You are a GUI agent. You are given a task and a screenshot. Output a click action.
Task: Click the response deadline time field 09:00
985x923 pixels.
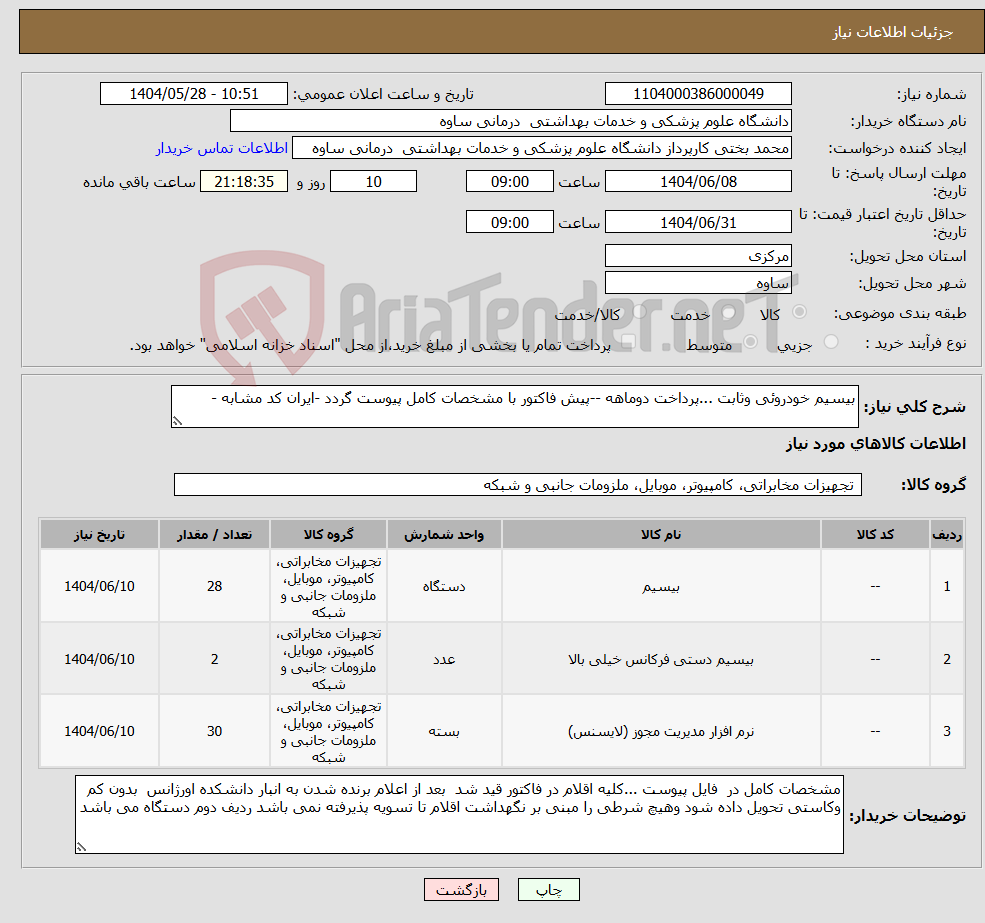(509, 182)
